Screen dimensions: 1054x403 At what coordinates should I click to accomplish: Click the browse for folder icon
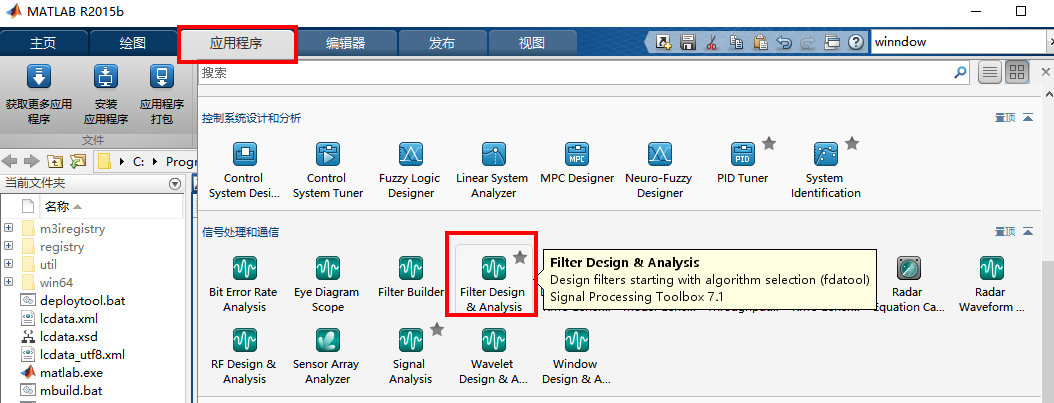pos(78,161)
